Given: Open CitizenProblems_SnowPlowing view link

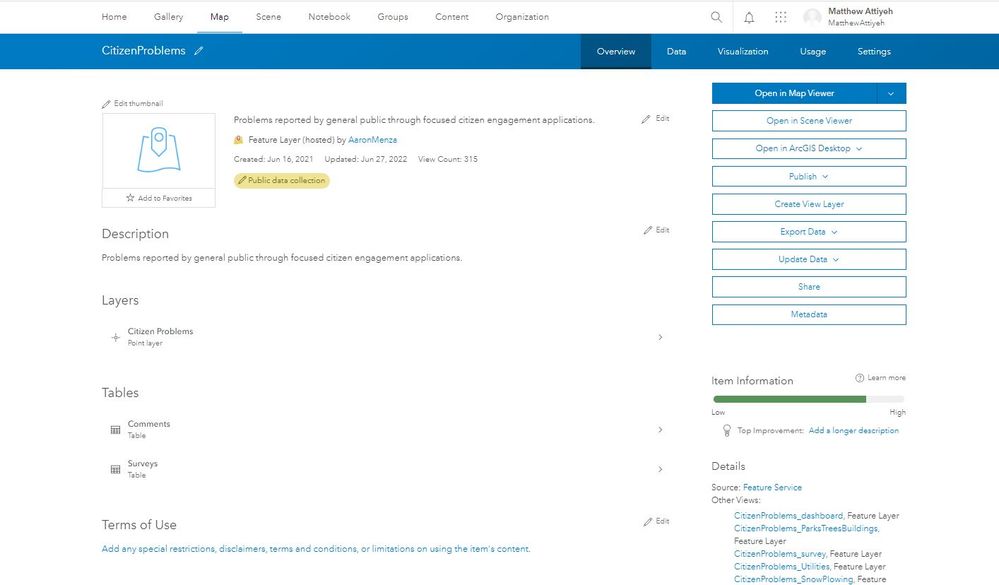Looking at the screenshot, I should coord(793,579).
